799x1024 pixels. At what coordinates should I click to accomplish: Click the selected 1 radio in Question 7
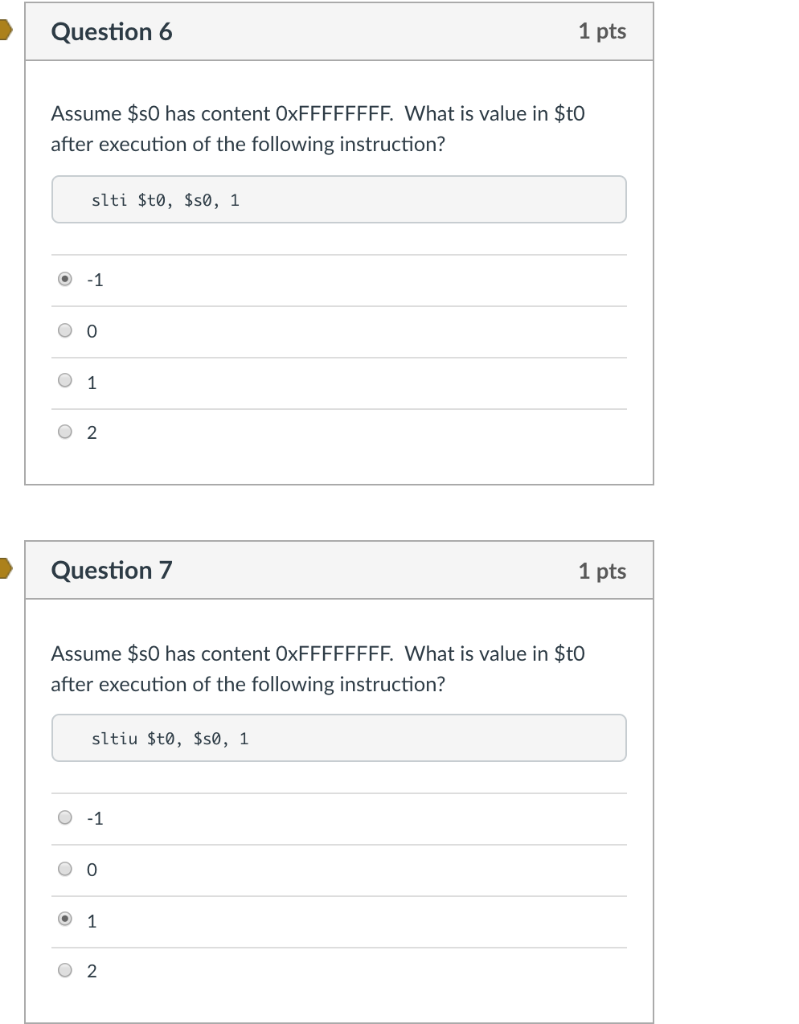pyautogui.click(x=64, y=920)
